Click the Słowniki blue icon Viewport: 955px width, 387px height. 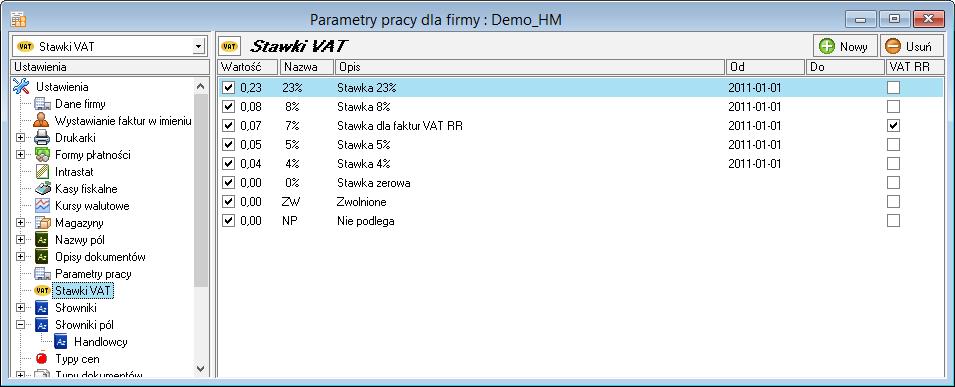click(x=41, y=308)
